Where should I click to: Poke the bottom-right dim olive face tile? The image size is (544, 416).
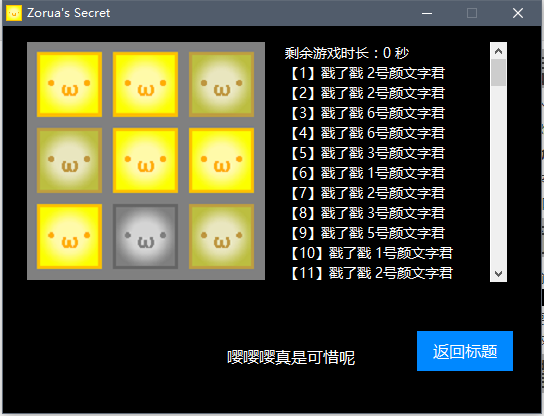point(221,236)
